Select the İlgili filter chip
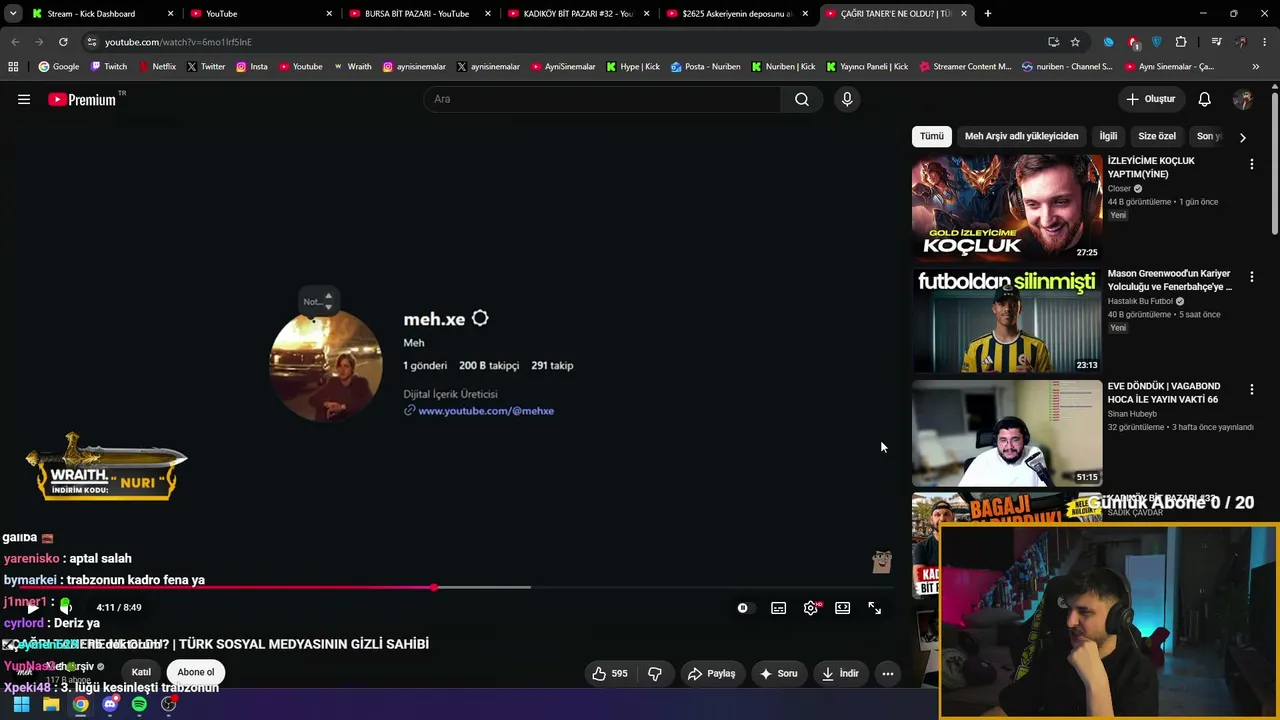The width and height of the screenshot is (1280, 720). (x=1108, y=136)
